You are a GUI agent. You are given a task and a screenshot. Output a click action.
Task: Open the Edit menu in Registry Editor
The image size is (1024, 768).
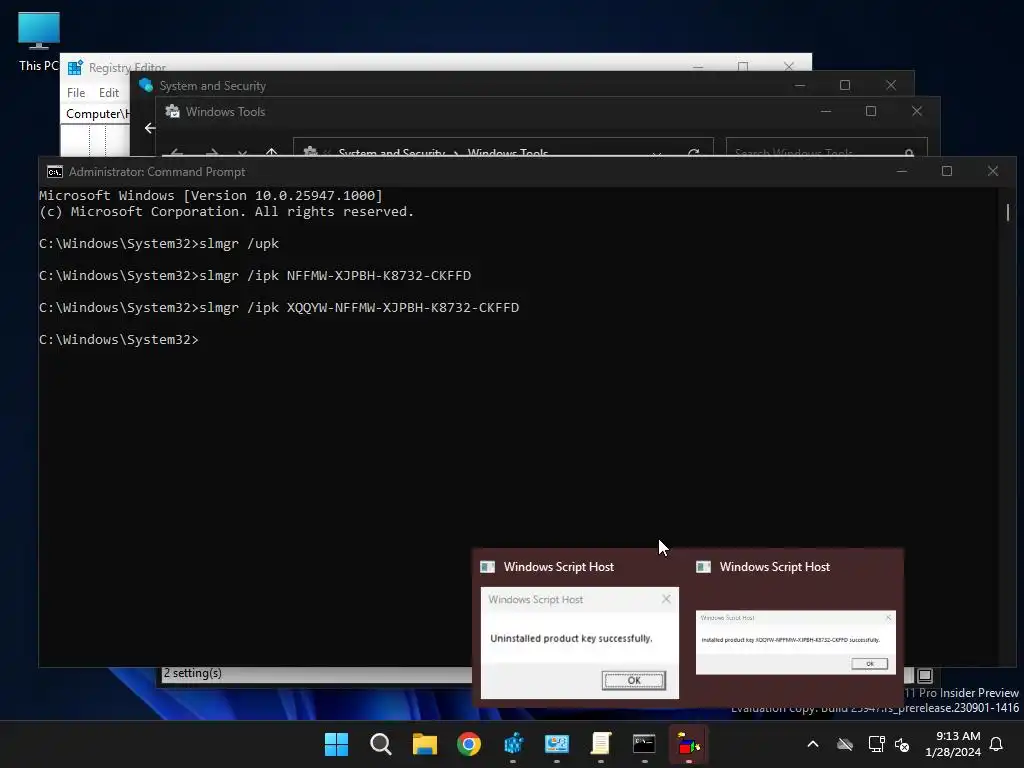point(108,93)
